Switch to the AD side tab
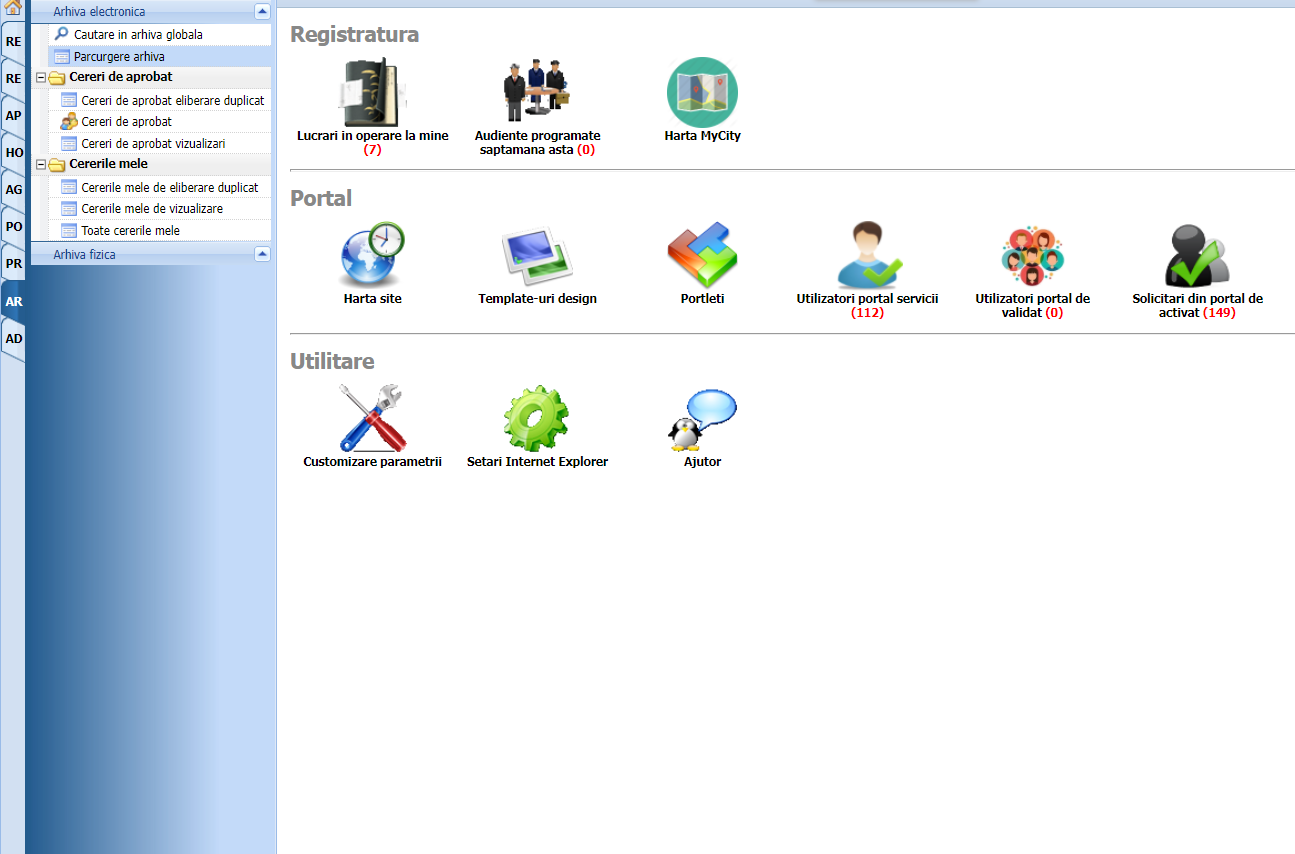The image size is (1295, 854). [x=14, y=339]
